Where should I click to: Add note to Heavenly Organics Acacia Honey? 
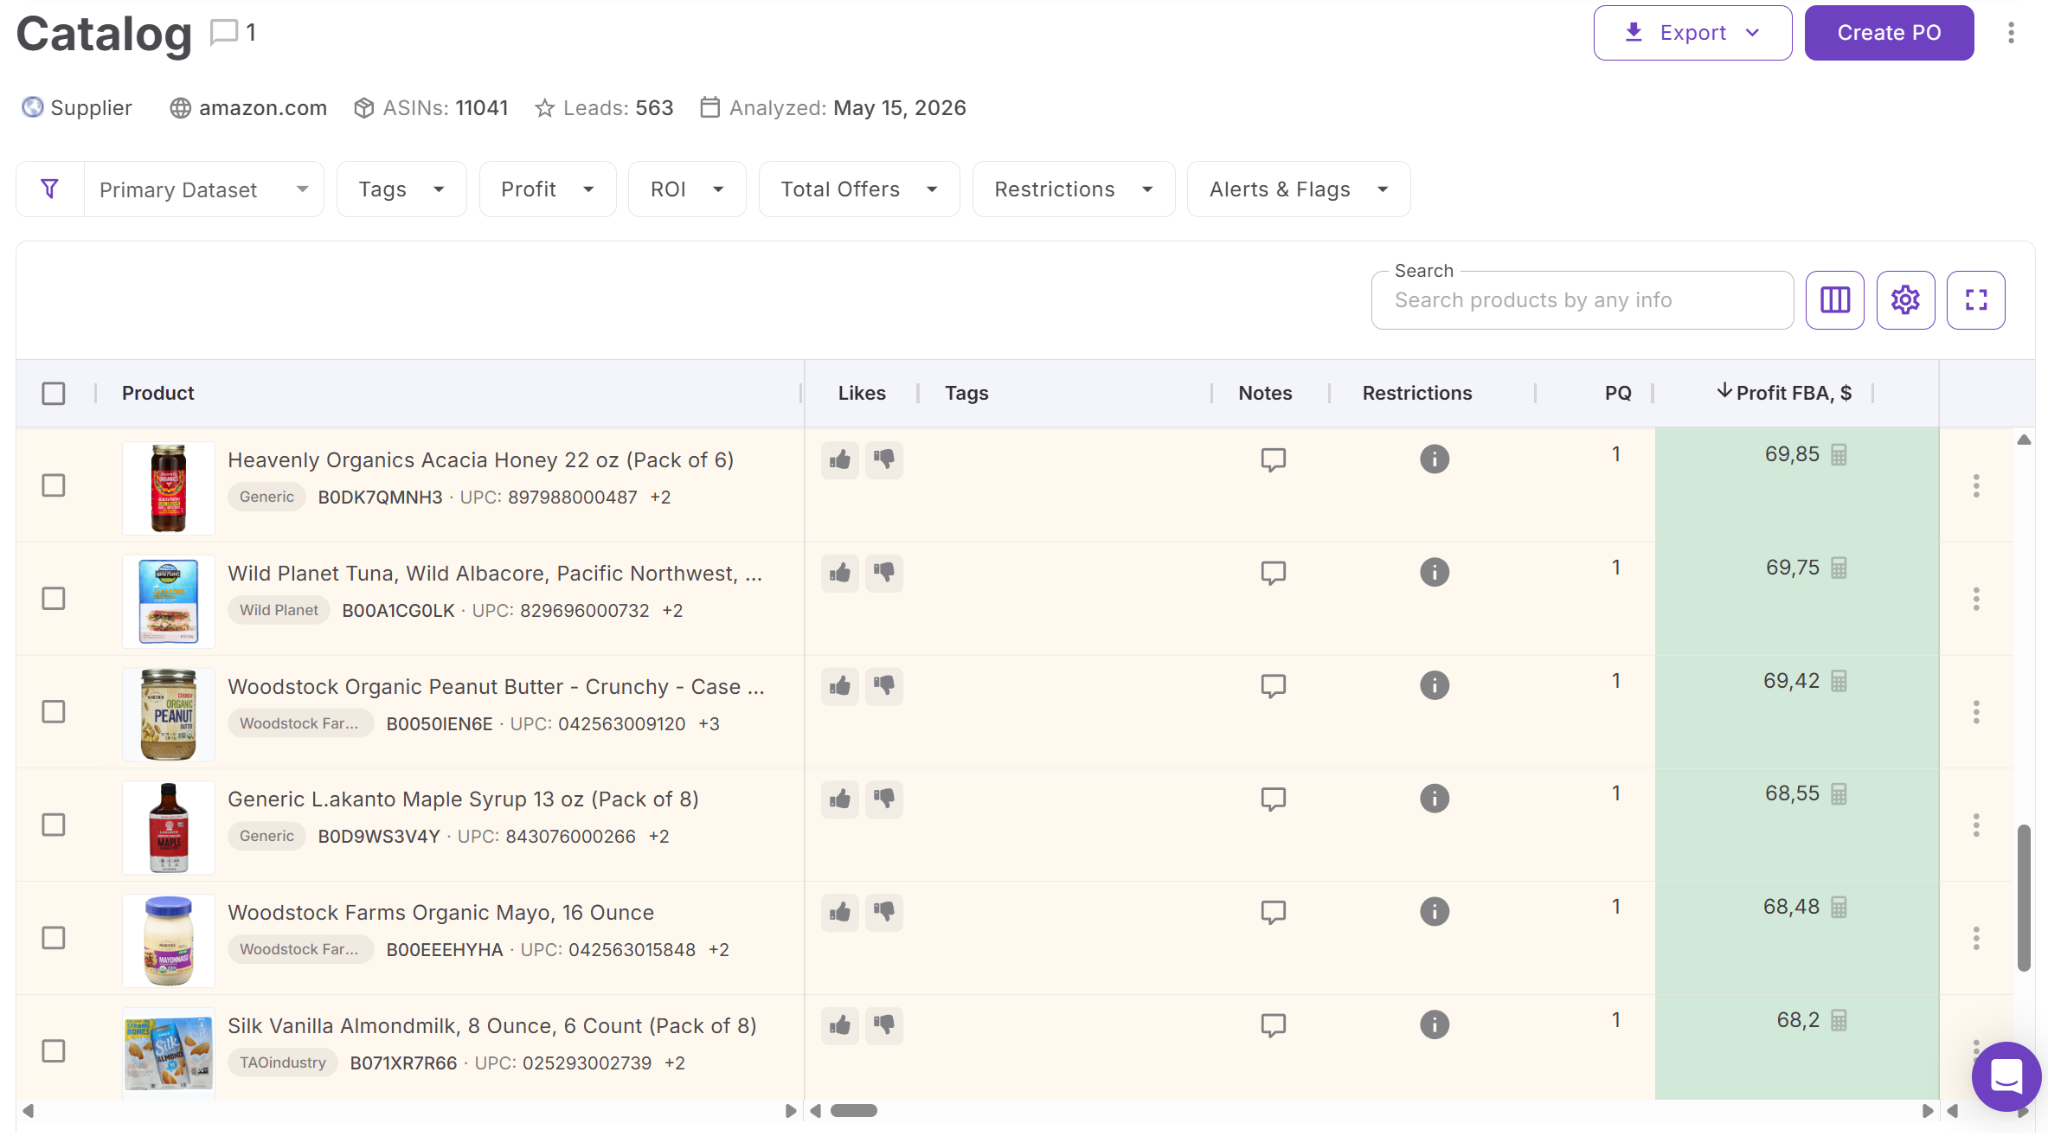pyautogui.click(x=1273, y=460)
